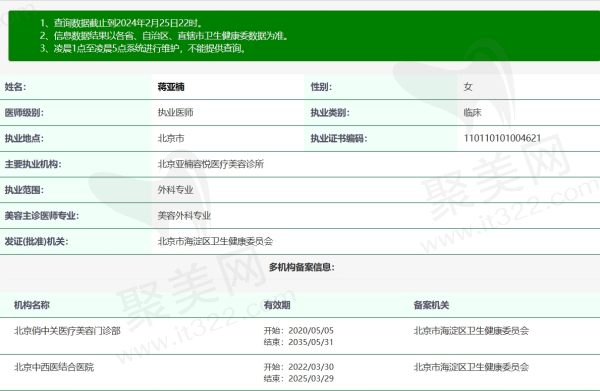Click the '执业类别:' label

click(330, 112)
